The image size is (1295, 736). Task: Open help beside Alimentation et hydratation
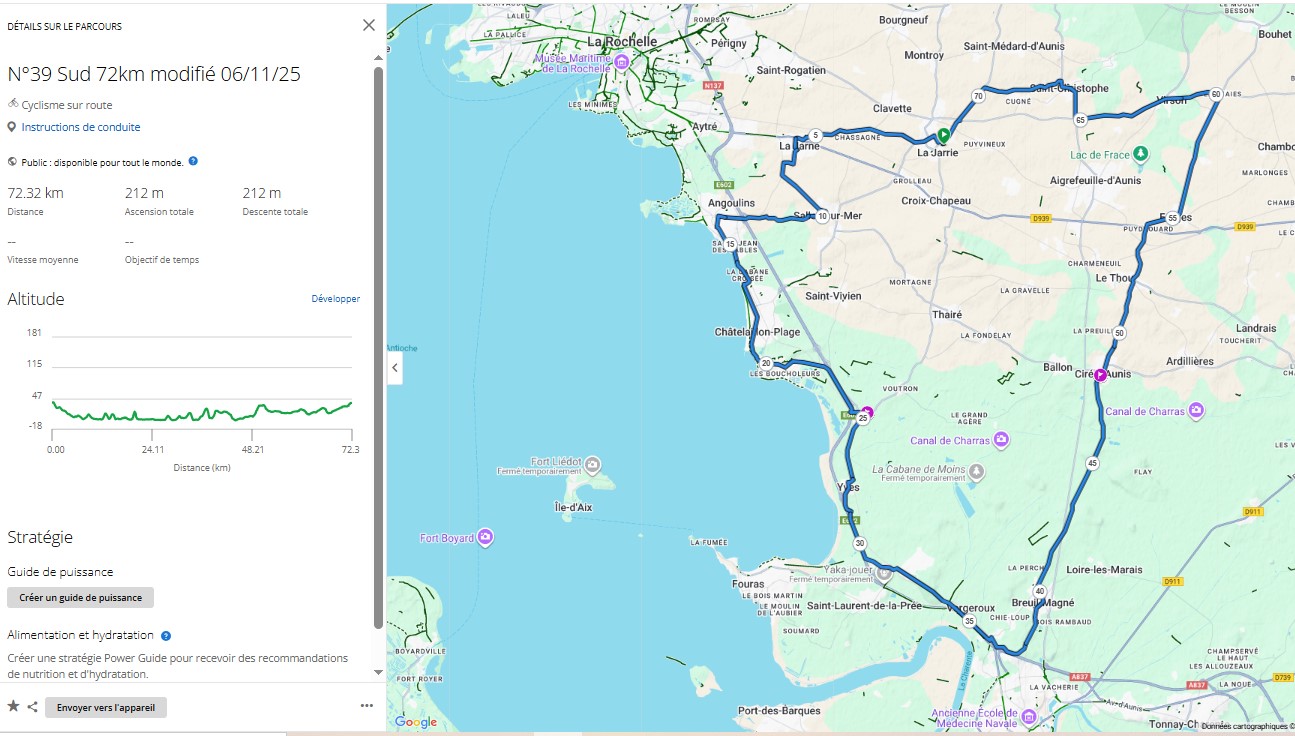[166, 635]
